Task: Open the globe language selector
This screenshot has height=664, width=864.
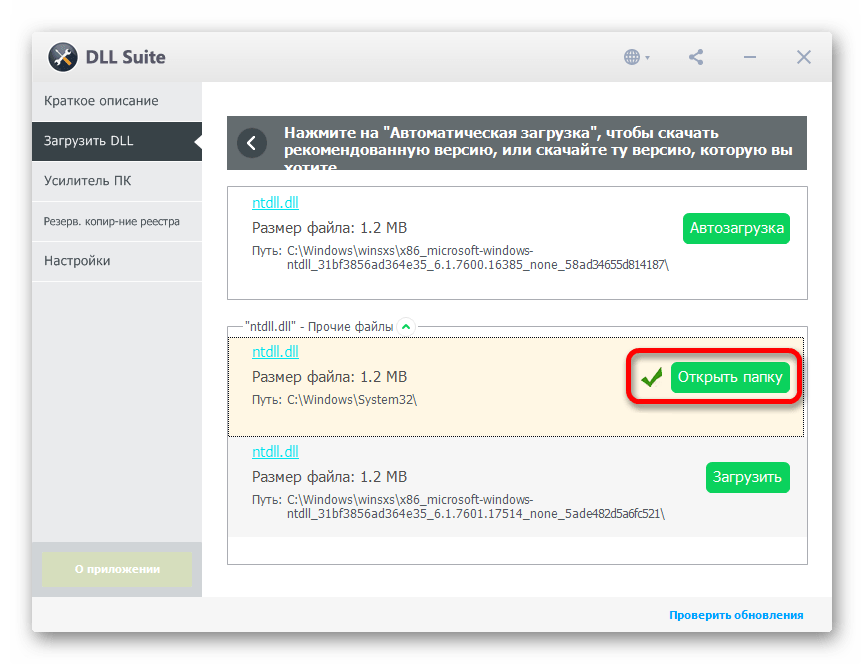Action: [x=633, y=57]
